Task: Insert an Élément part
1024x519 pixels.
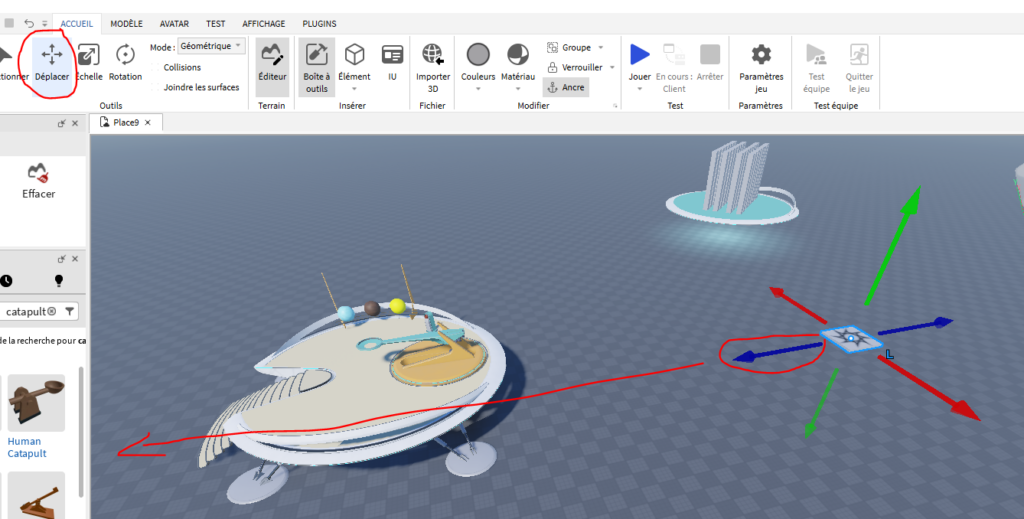Action: (355, 61)
